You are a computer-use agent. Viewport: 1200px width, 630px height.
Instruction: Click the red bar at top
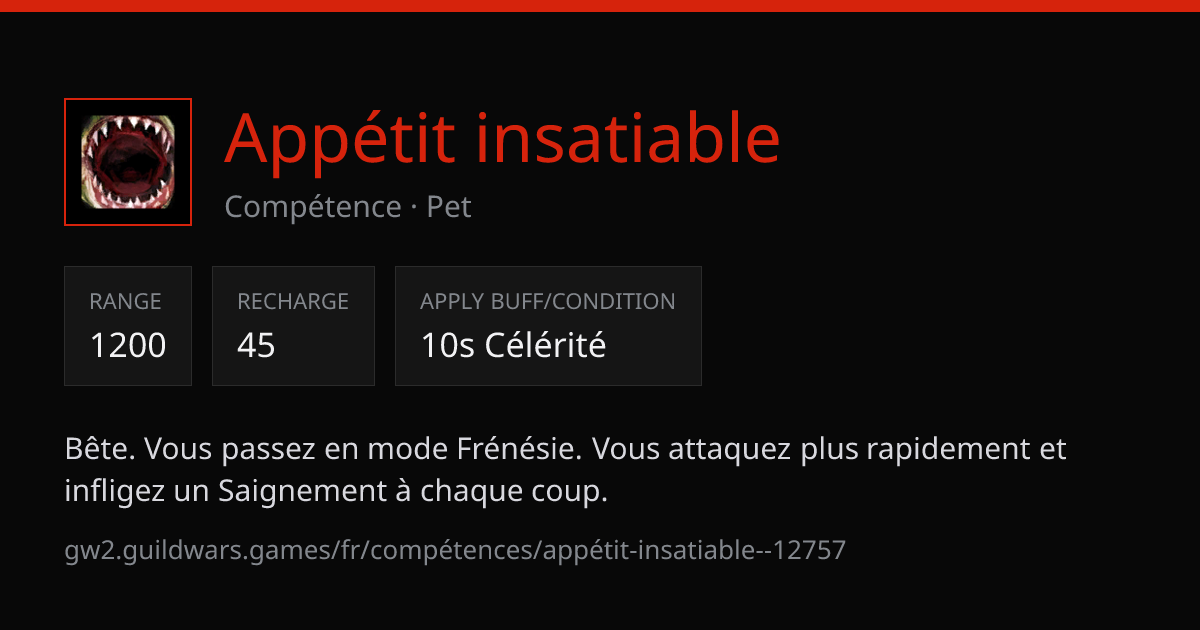tap(600, 5)
